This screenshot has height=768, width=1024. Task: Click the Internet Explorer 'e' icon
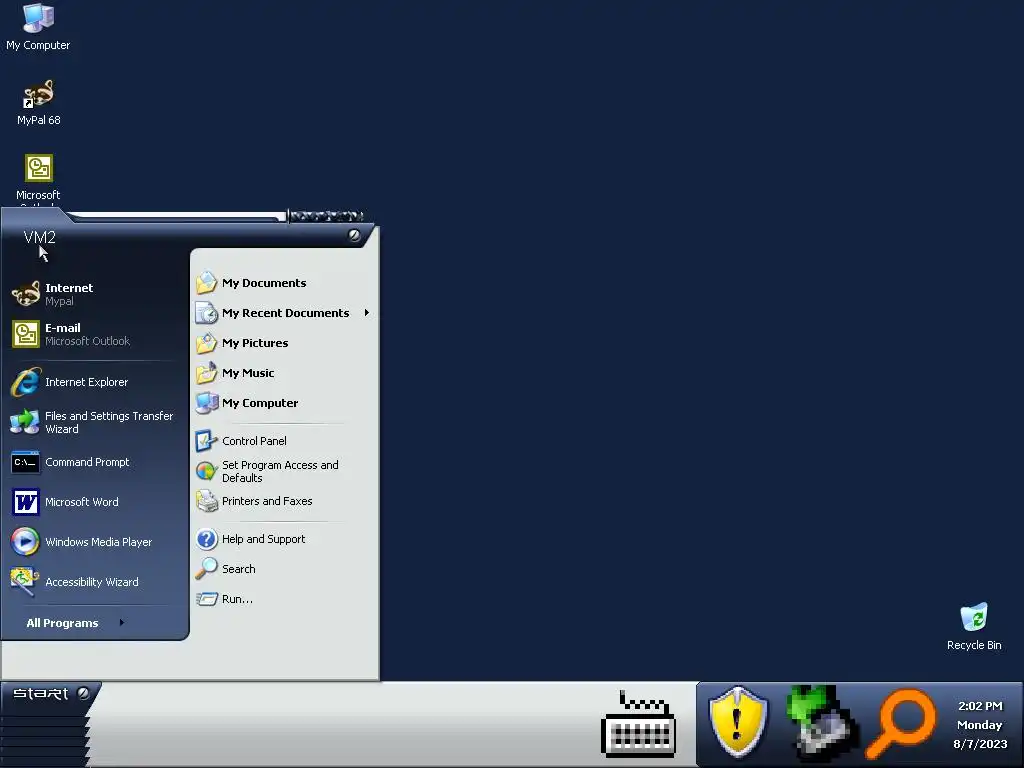tap(25, 382)
